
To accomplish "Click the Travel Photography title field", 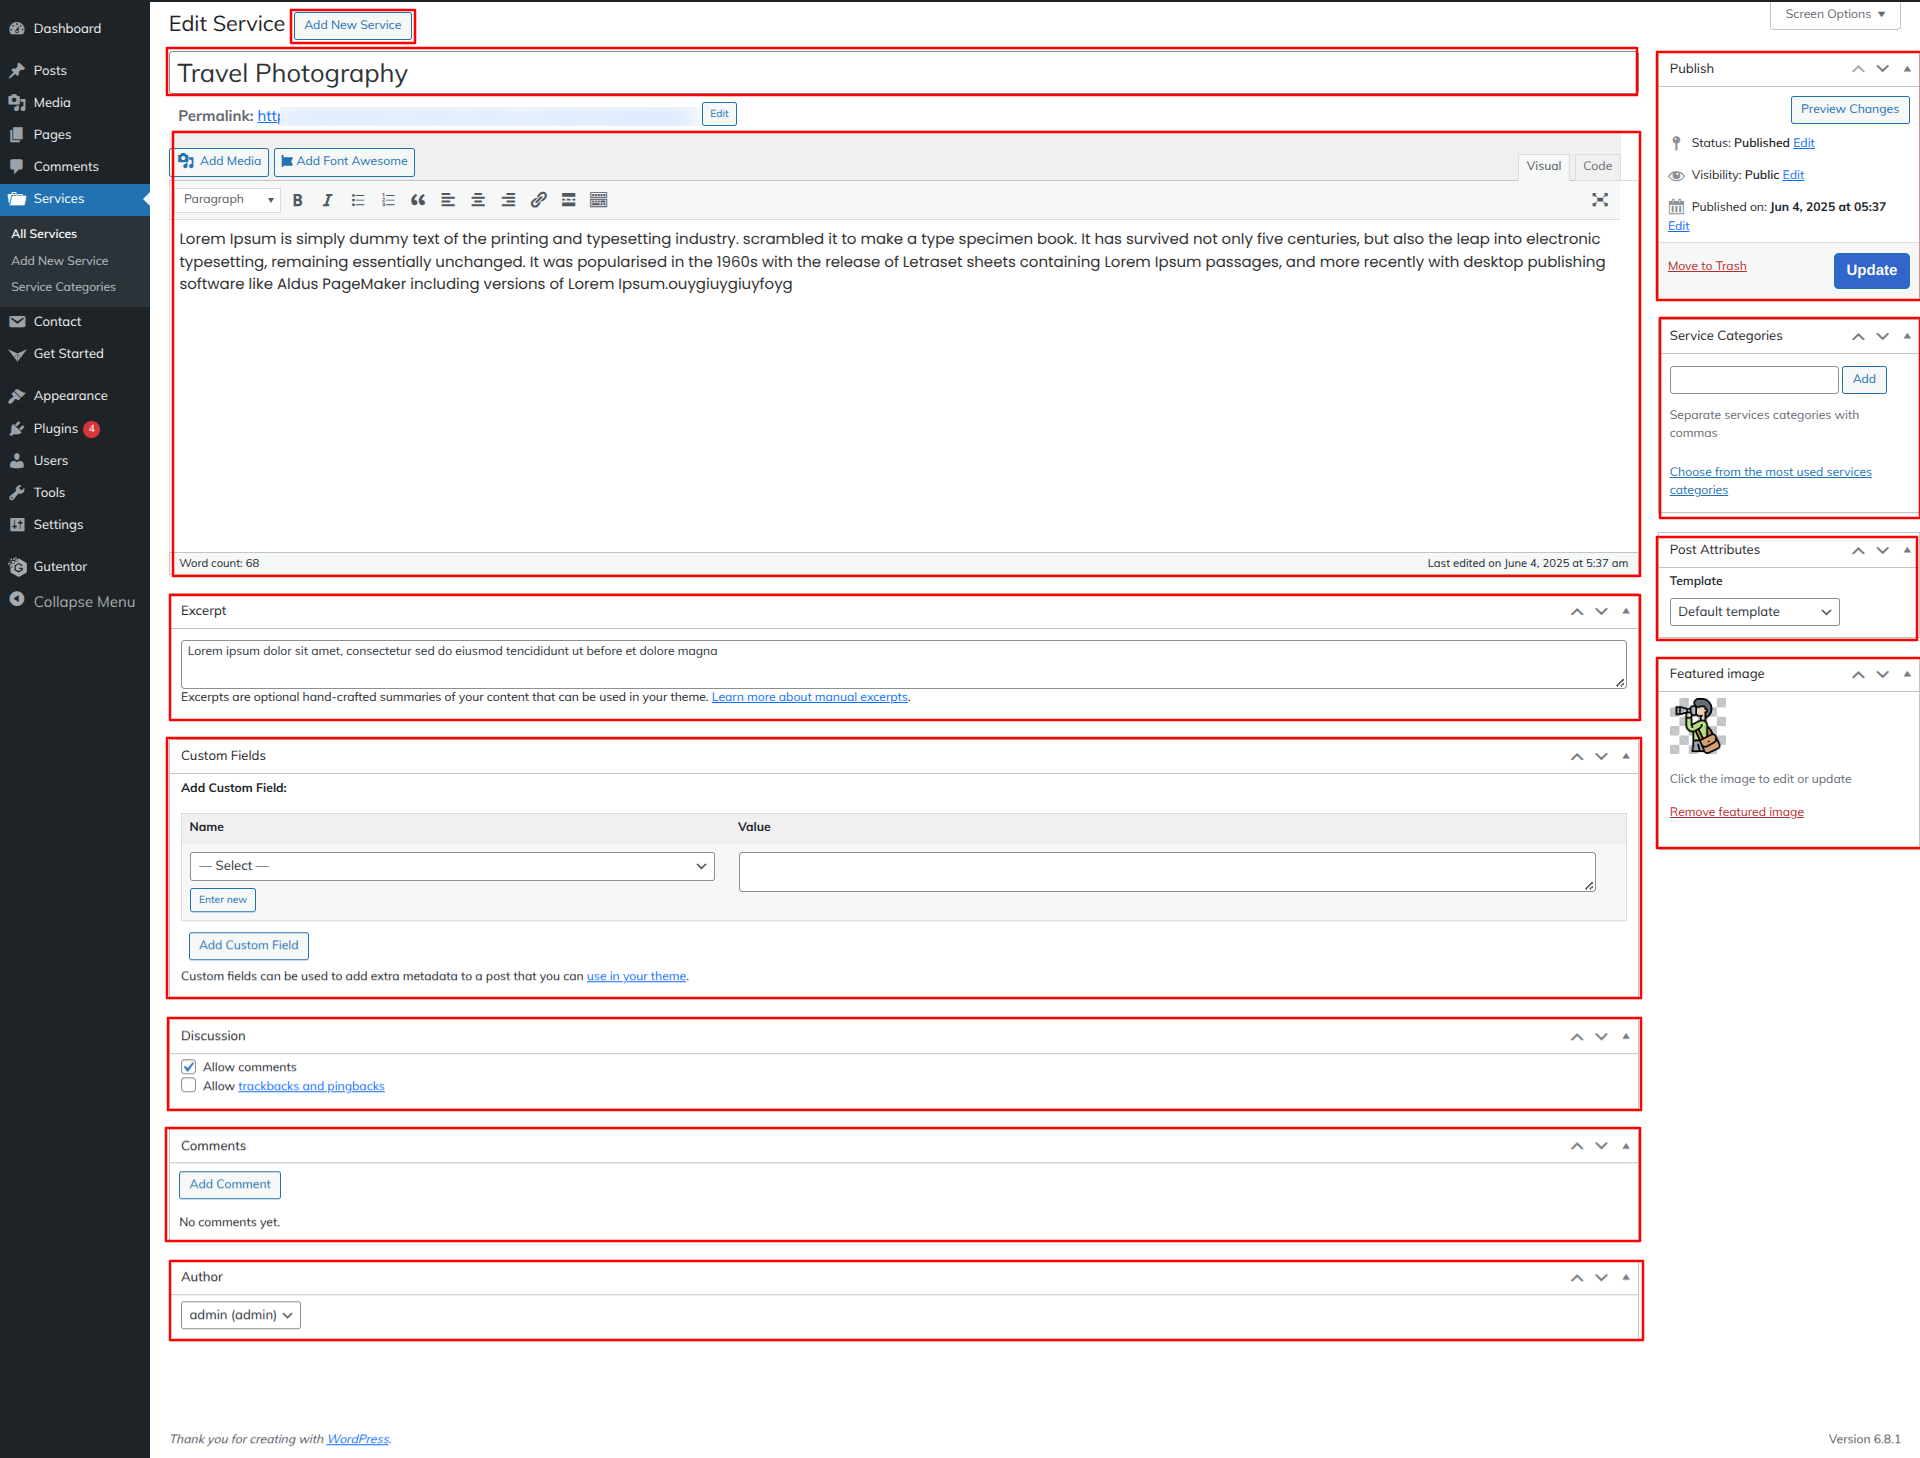I will [x=902, y=73].
